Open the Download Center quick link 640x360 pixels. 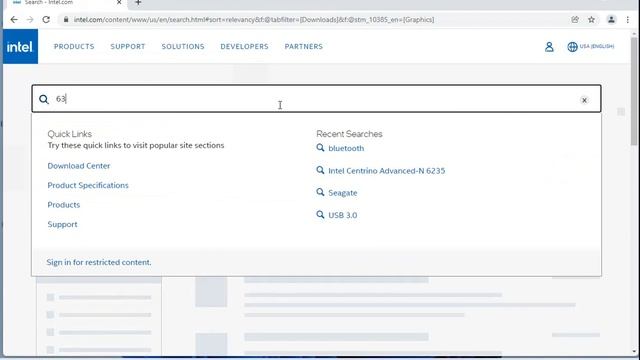tap(79, 166)
